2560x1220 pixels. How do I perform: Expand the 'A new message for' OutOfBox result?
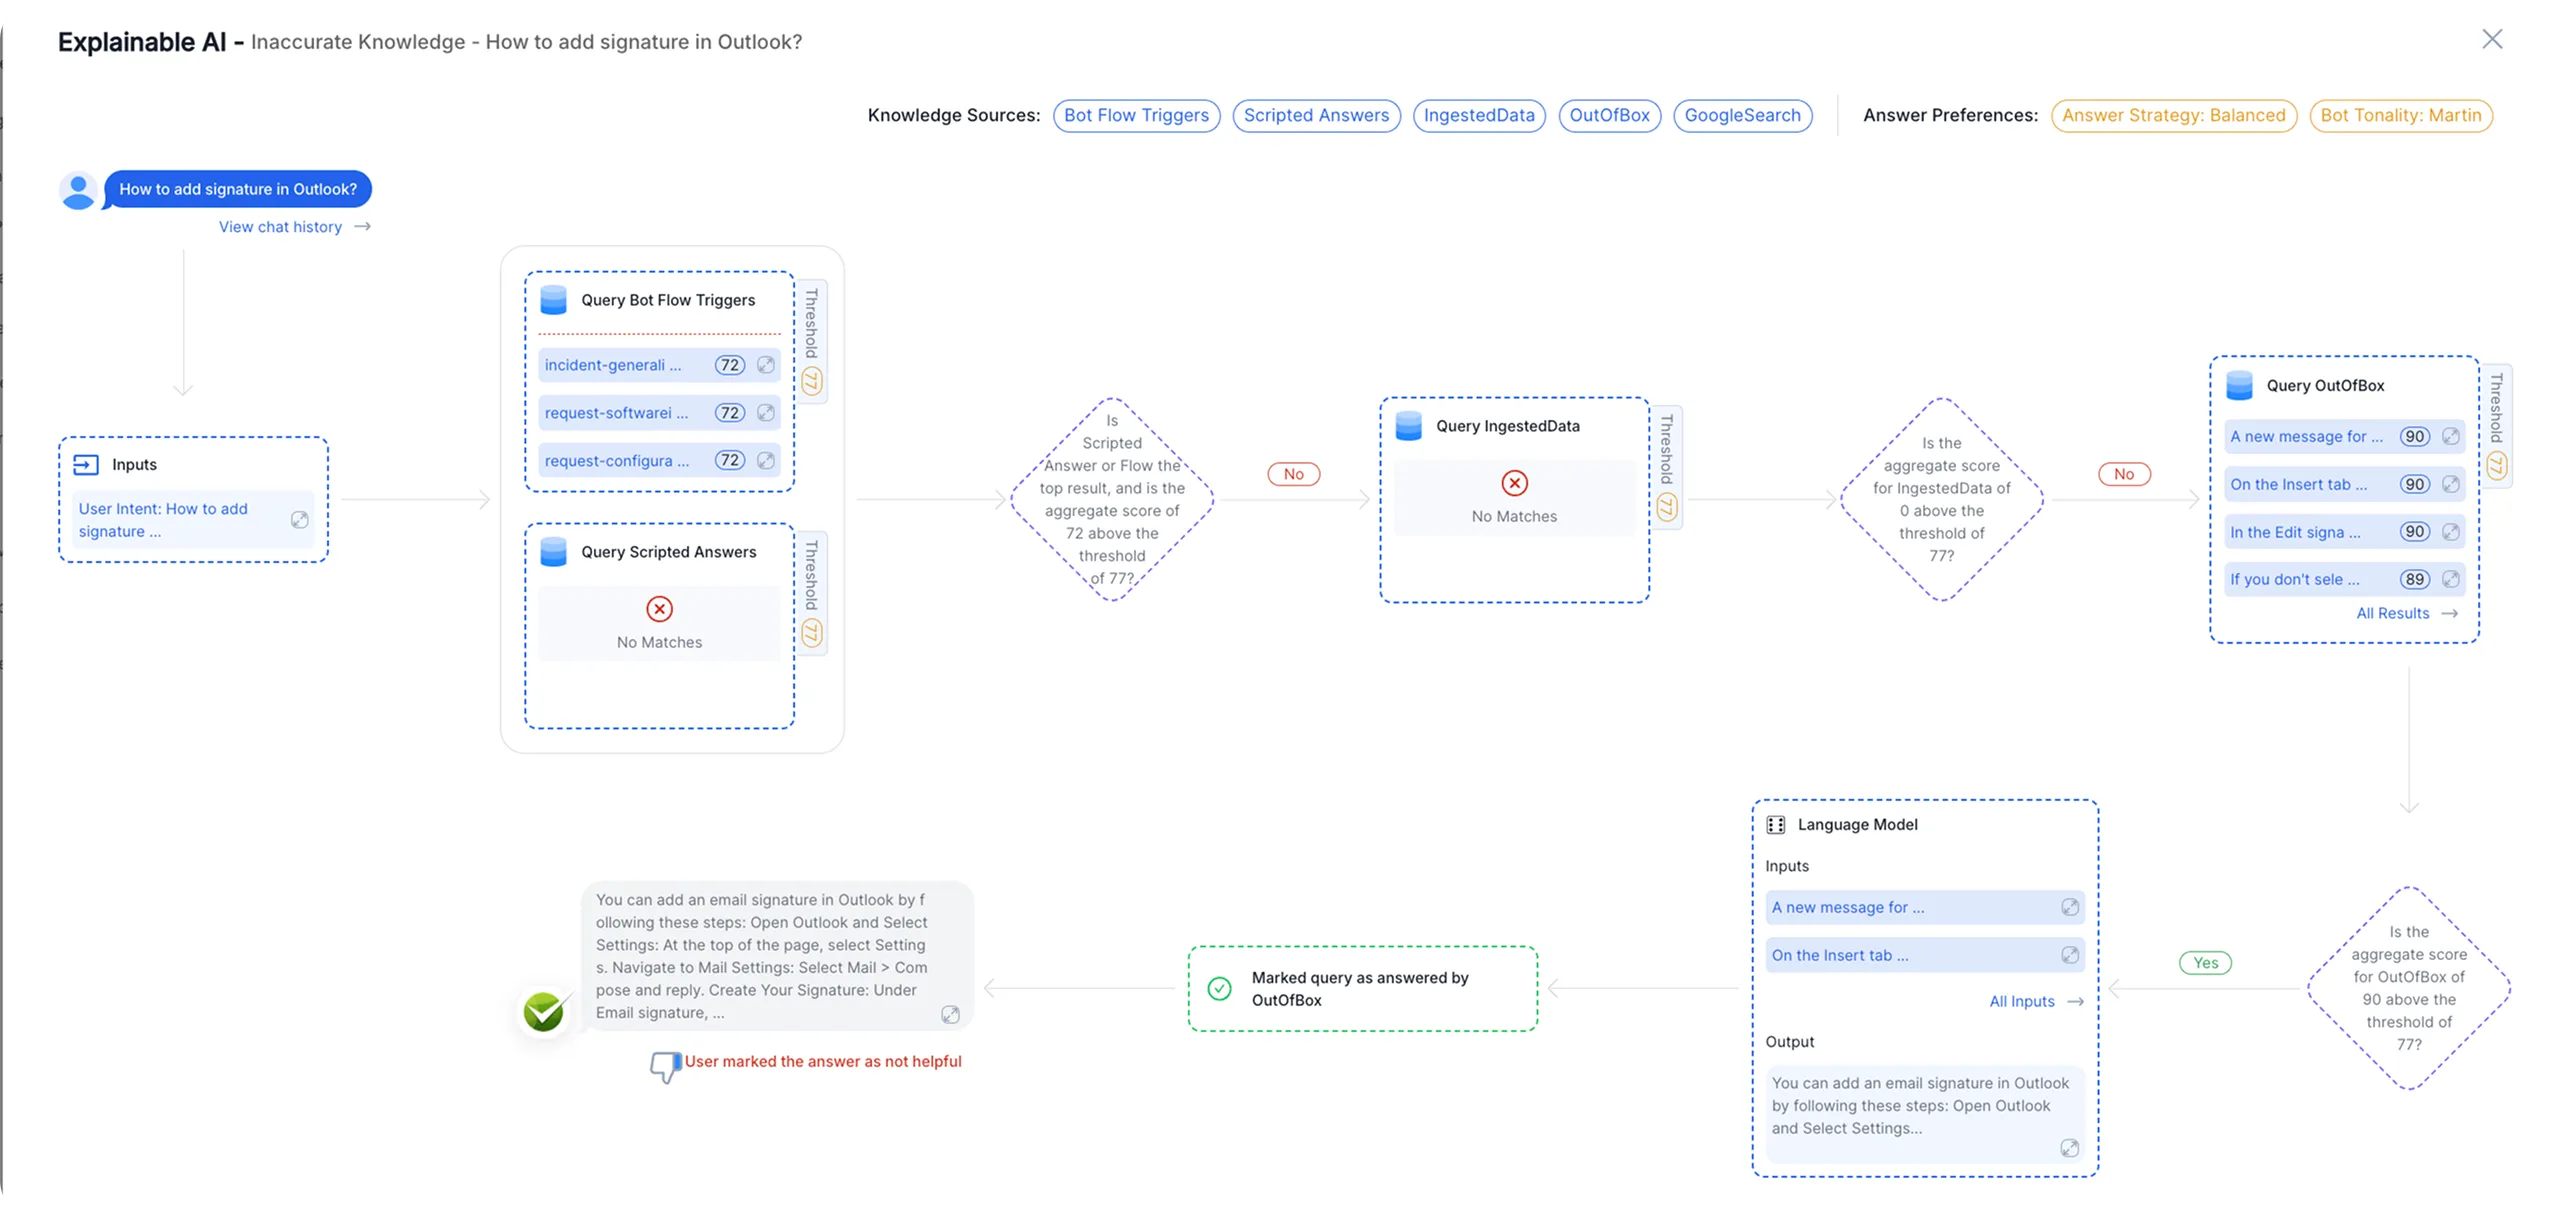tap(2451, 436)
